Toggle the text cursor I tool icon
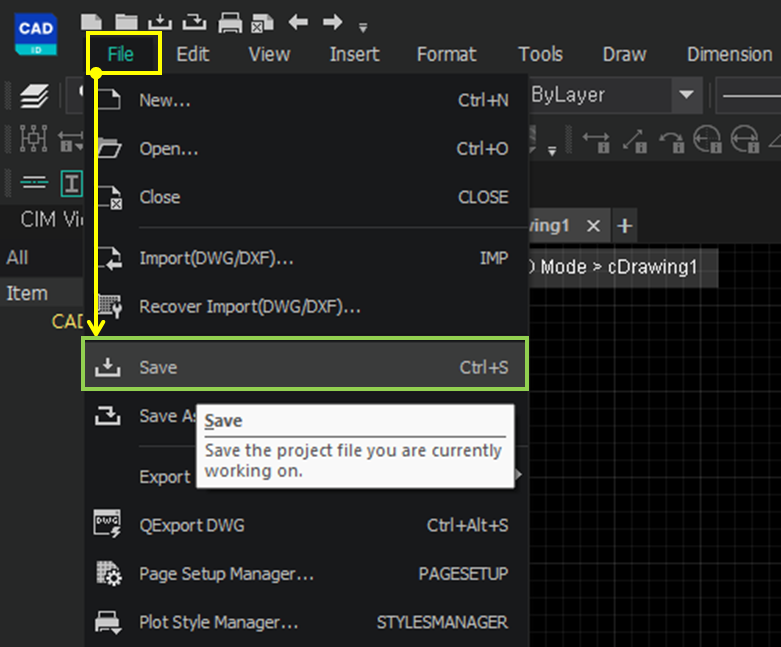Screen dimensions: 781x647 [x=71, y=183]
